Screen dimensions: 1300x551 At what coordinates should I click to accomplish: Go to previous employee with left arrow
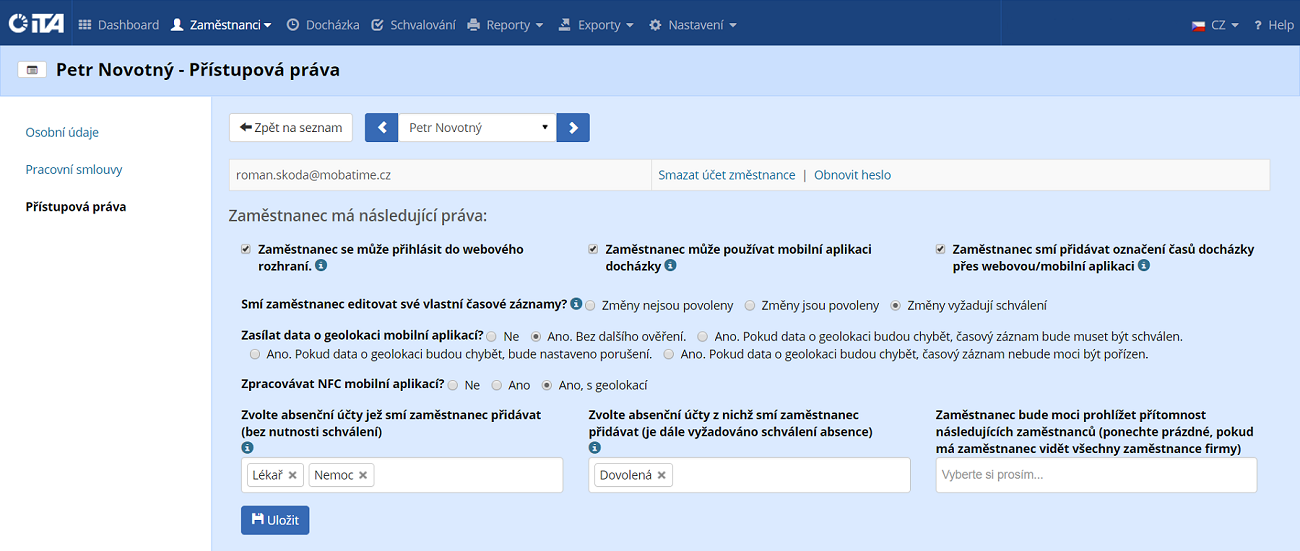click(381, 128)
